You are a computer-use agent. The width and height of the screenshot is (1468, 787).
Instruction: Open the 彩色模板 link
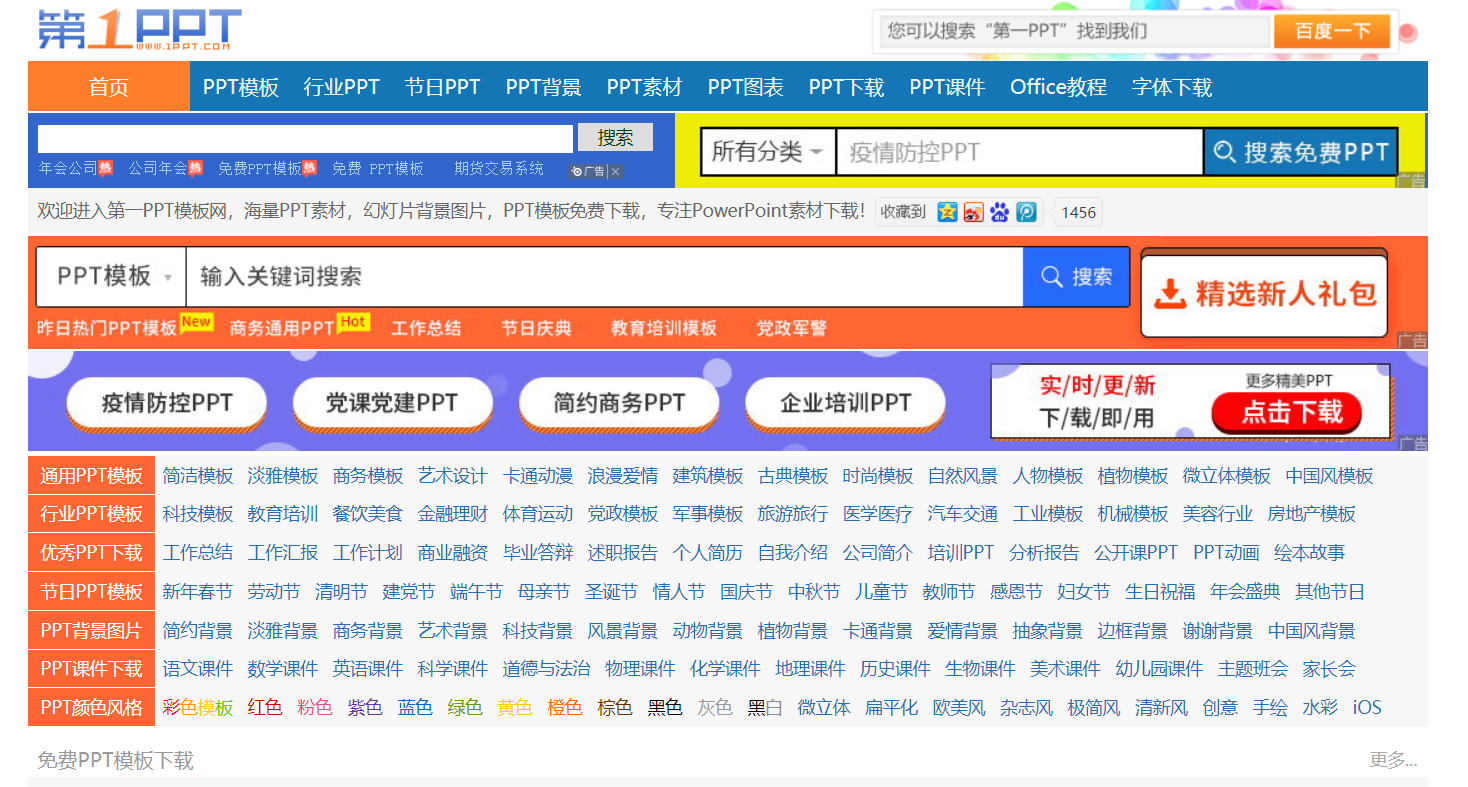tap(198, 708)
